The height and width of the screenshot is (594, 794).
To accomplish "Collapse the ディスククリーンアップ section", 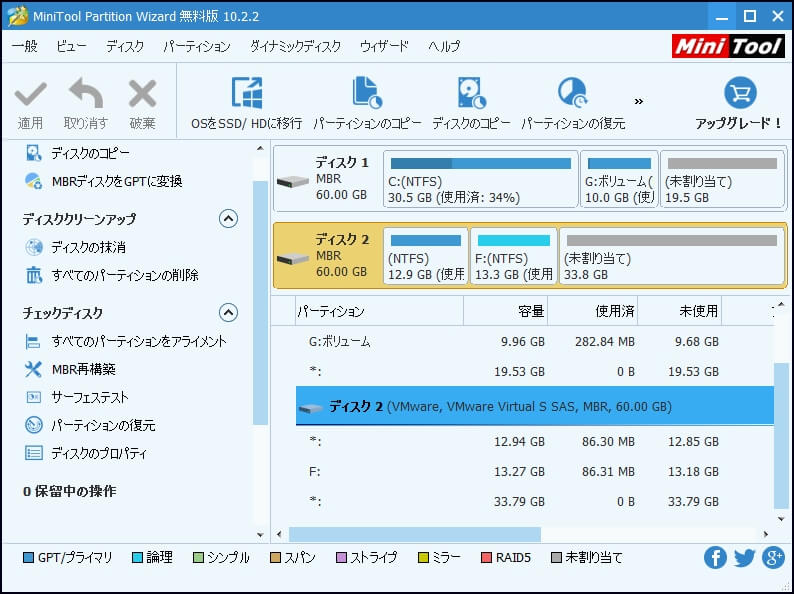I will [x=228, y=219].
